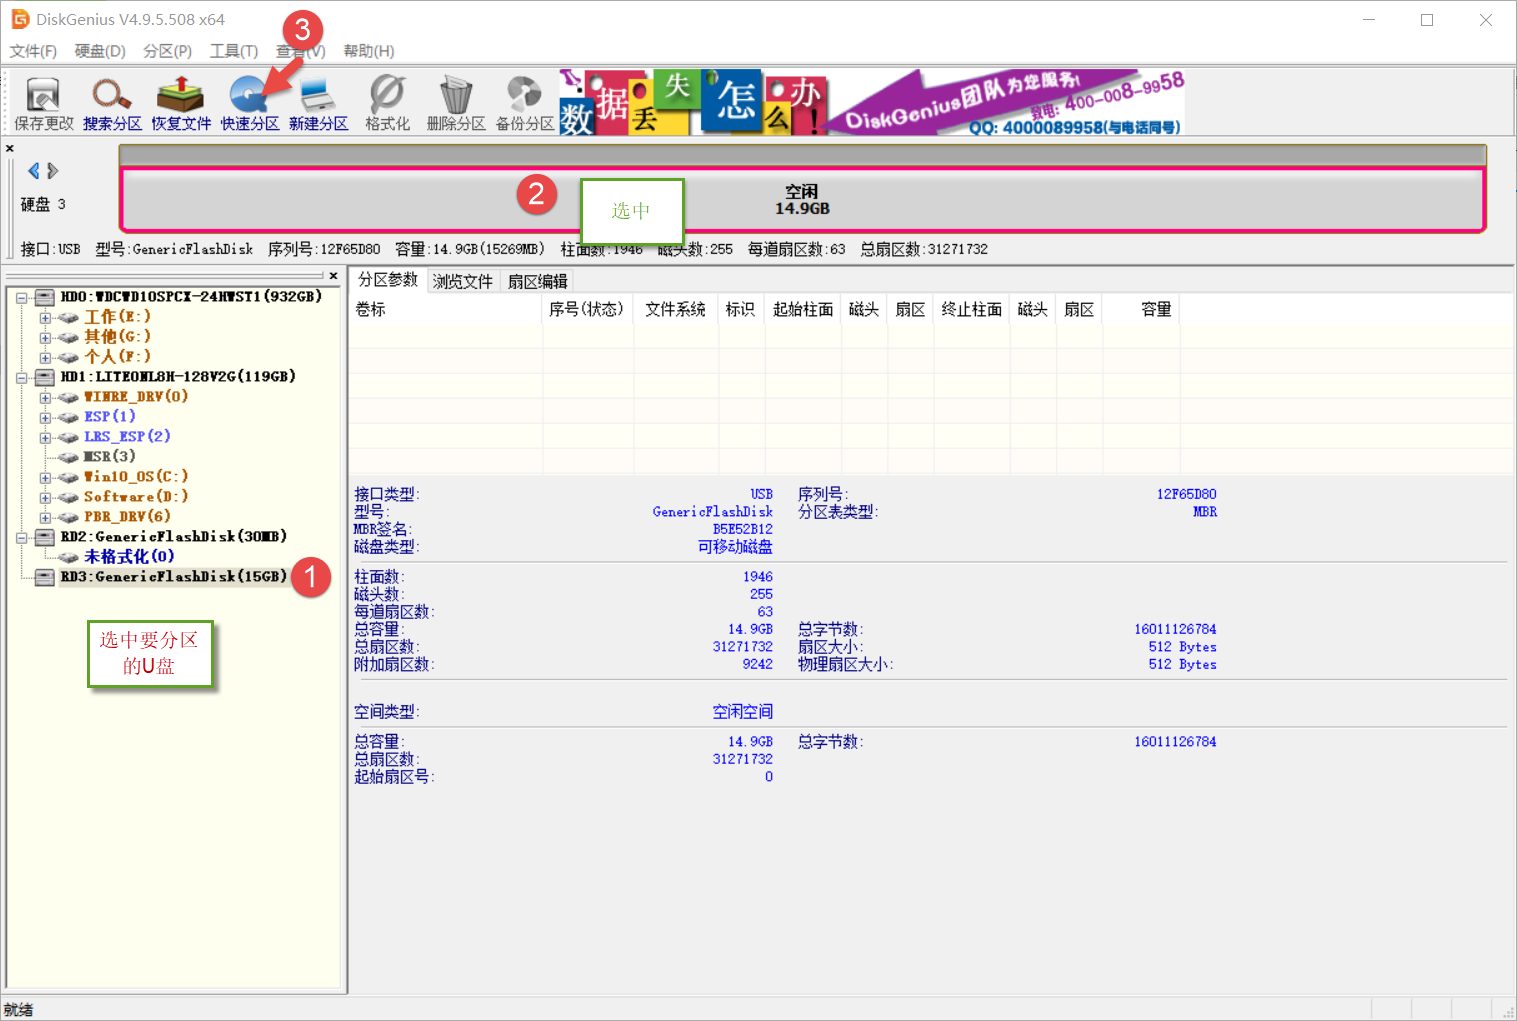Select the LRS_ESP(2) partition

(x=127, y=437)
